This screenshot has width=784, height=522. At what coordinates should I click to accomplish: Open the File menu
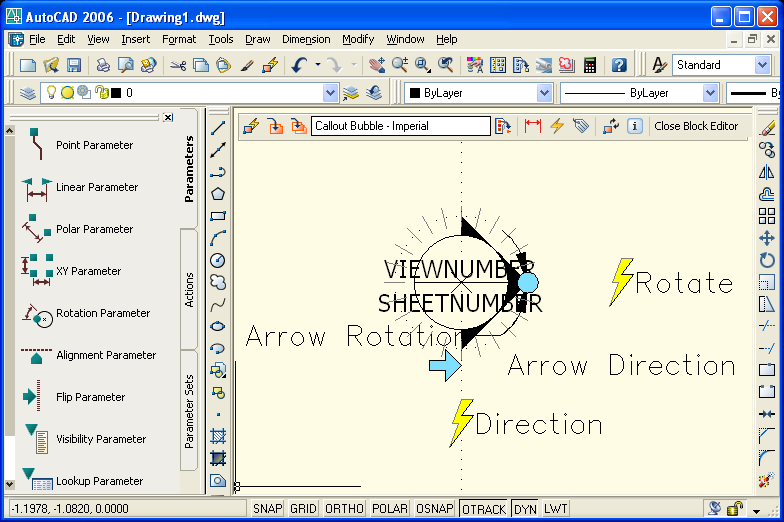(x=37, y=39)
